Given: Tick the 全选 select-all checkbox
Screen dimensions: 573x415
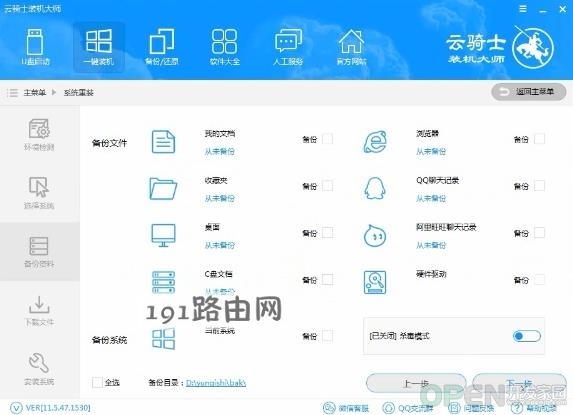Looking at the screenshot, I should tap(97, 382).
